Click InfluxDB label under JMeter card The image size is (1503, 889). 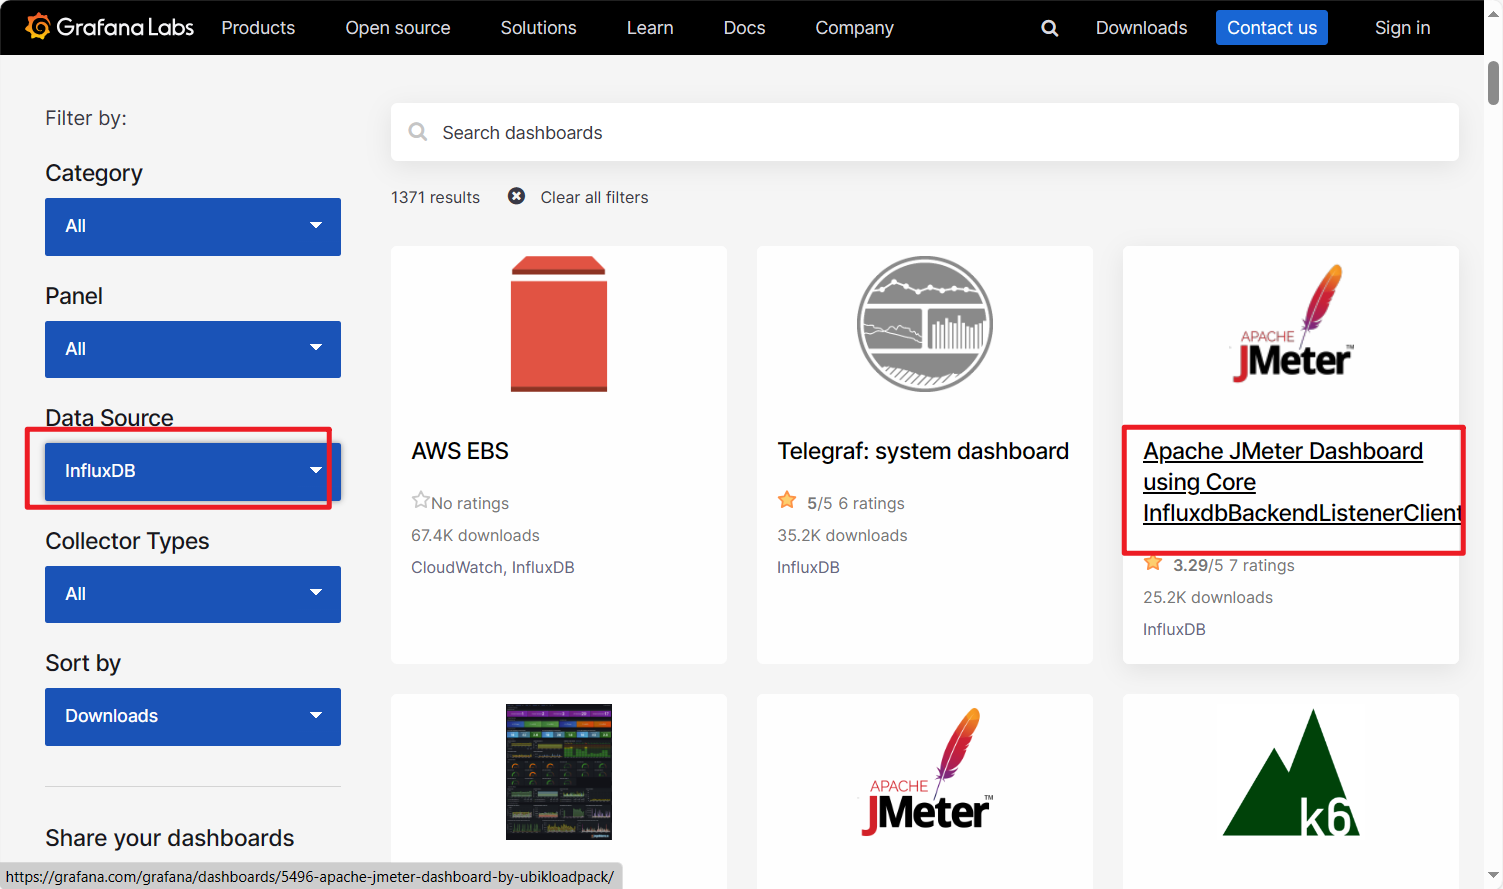1174,629
